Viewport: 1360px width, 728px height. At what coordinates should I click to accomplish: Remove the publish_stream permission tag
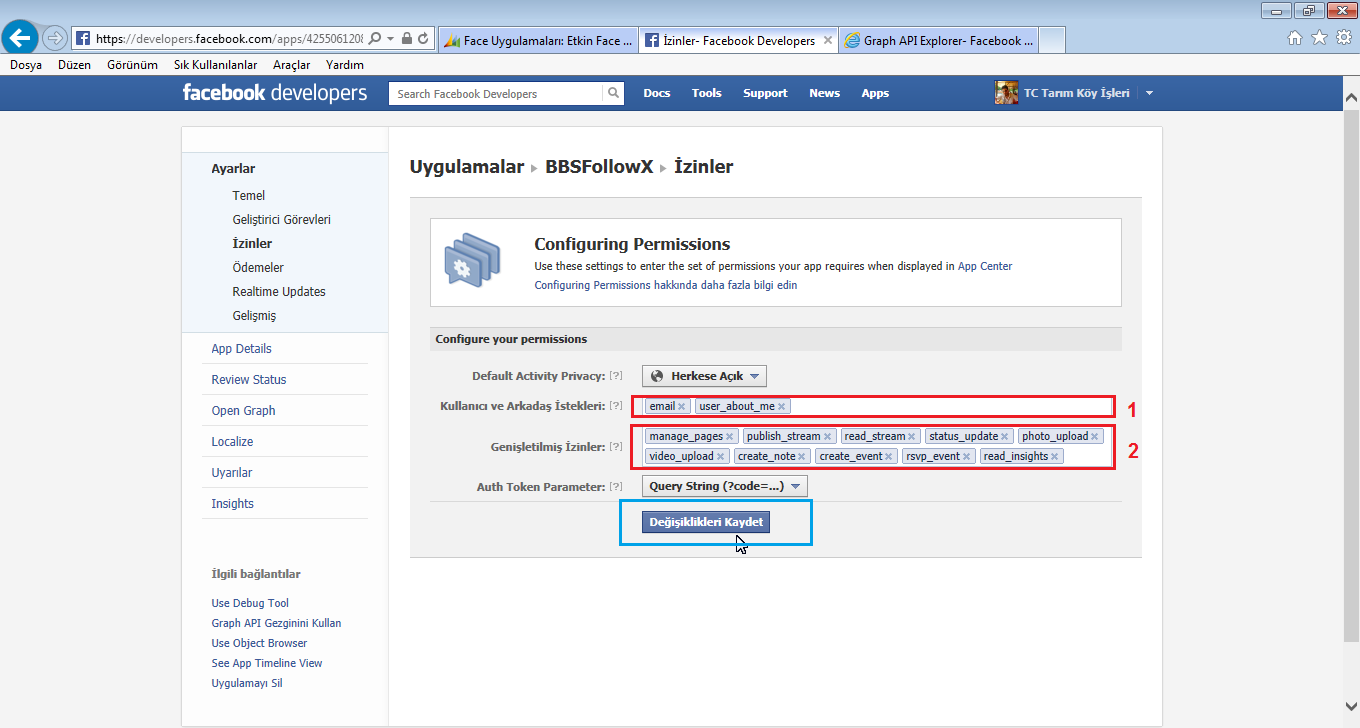(827, 436)
